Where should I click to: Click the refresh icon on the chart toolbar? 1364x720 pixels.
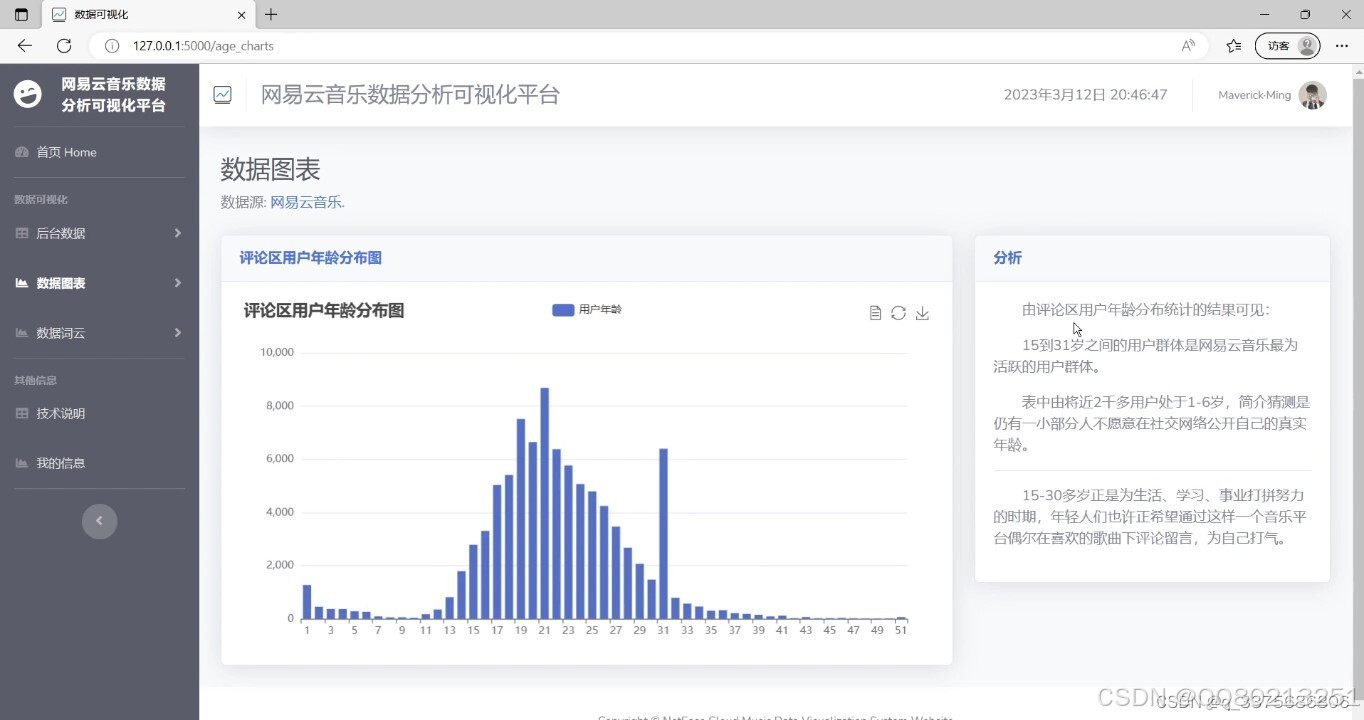tap(898, 313)
